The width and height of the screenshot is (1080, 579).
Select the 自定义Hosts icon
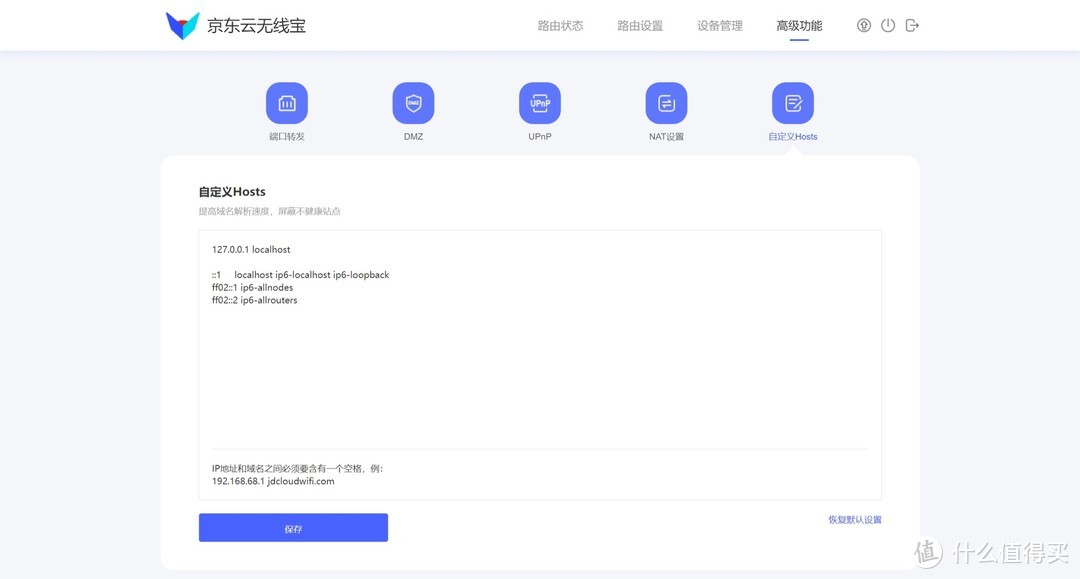click(792, 101)
